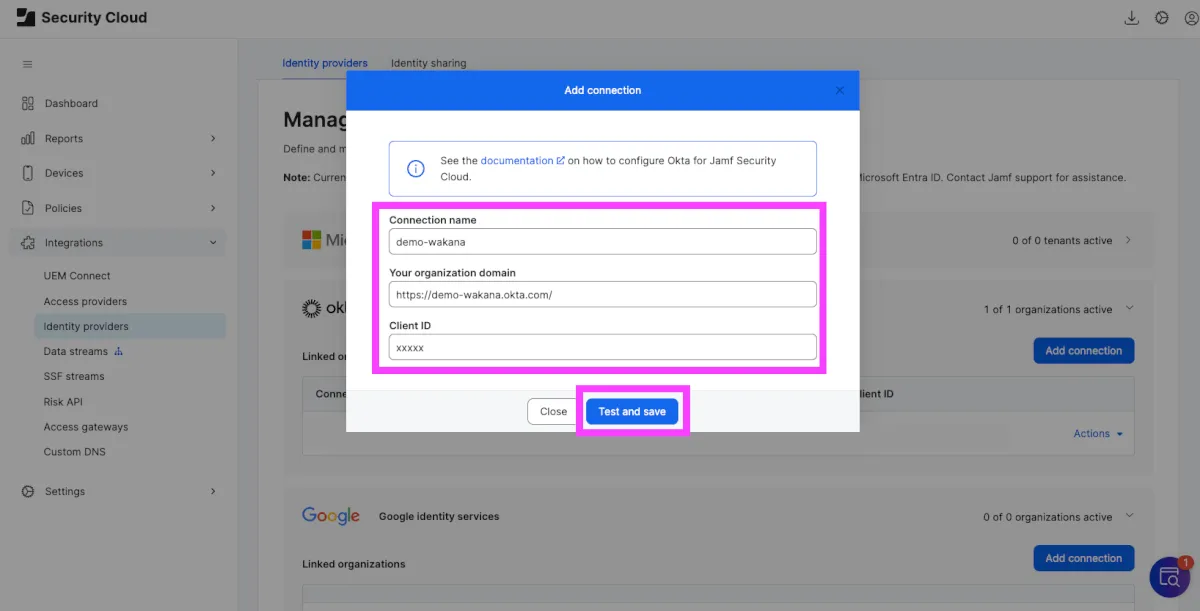This screenshot has height=611, width=1200.
Task: Open the Actions dropdown in Okta table
Action: click(x=1098, y=434)
